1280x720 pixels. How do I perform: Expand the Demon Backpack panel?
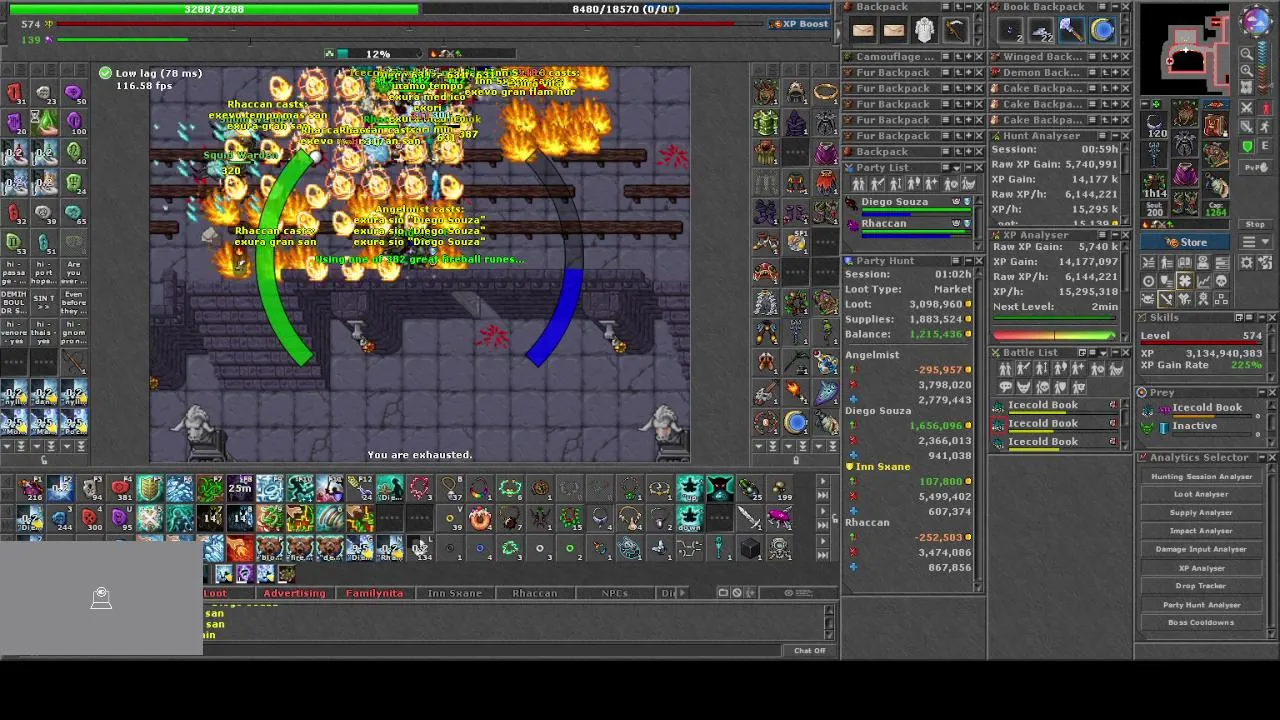click(x=1115, y=72)
